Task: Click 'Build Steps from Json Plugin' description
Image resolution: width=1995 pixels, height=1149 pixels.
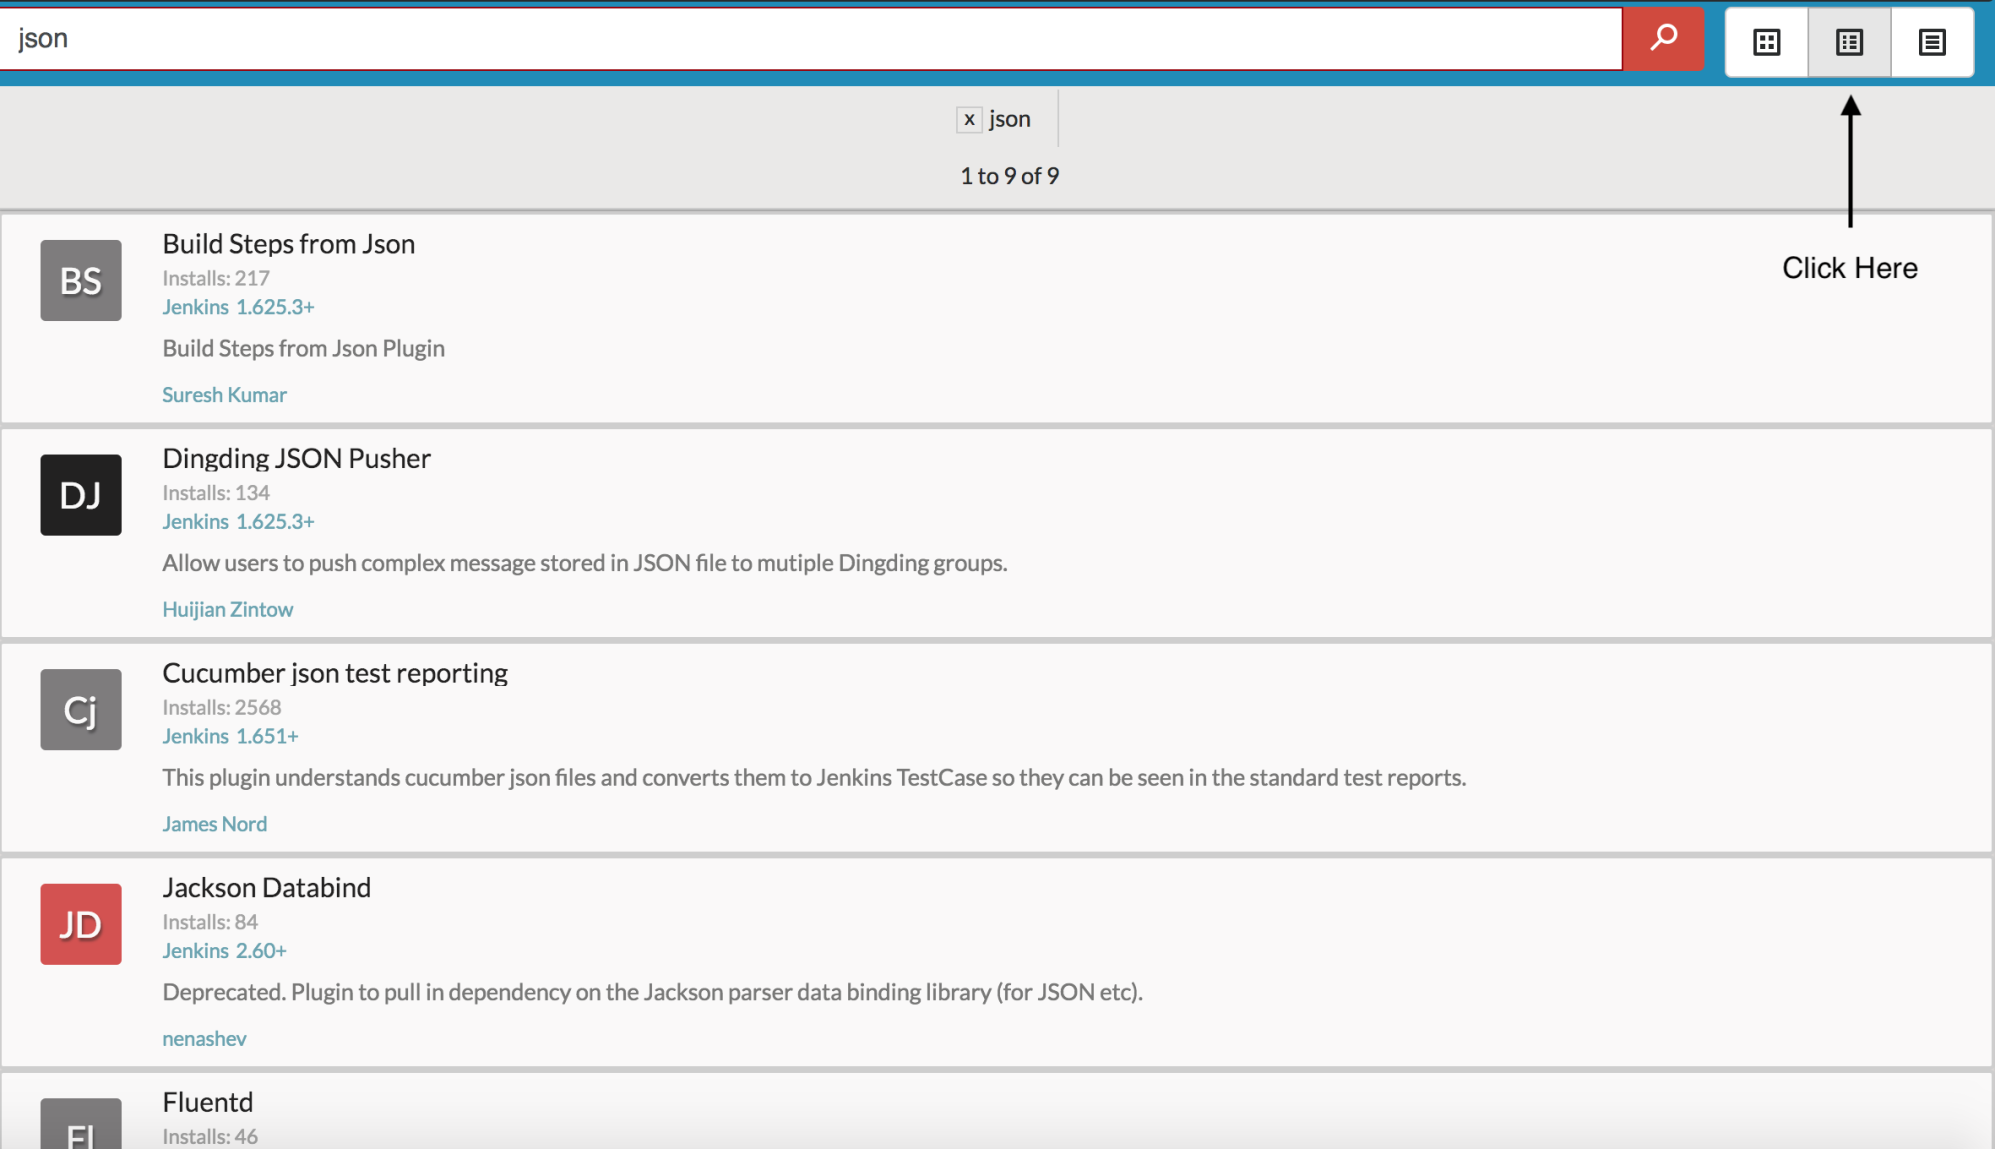Action: point(303,349)
